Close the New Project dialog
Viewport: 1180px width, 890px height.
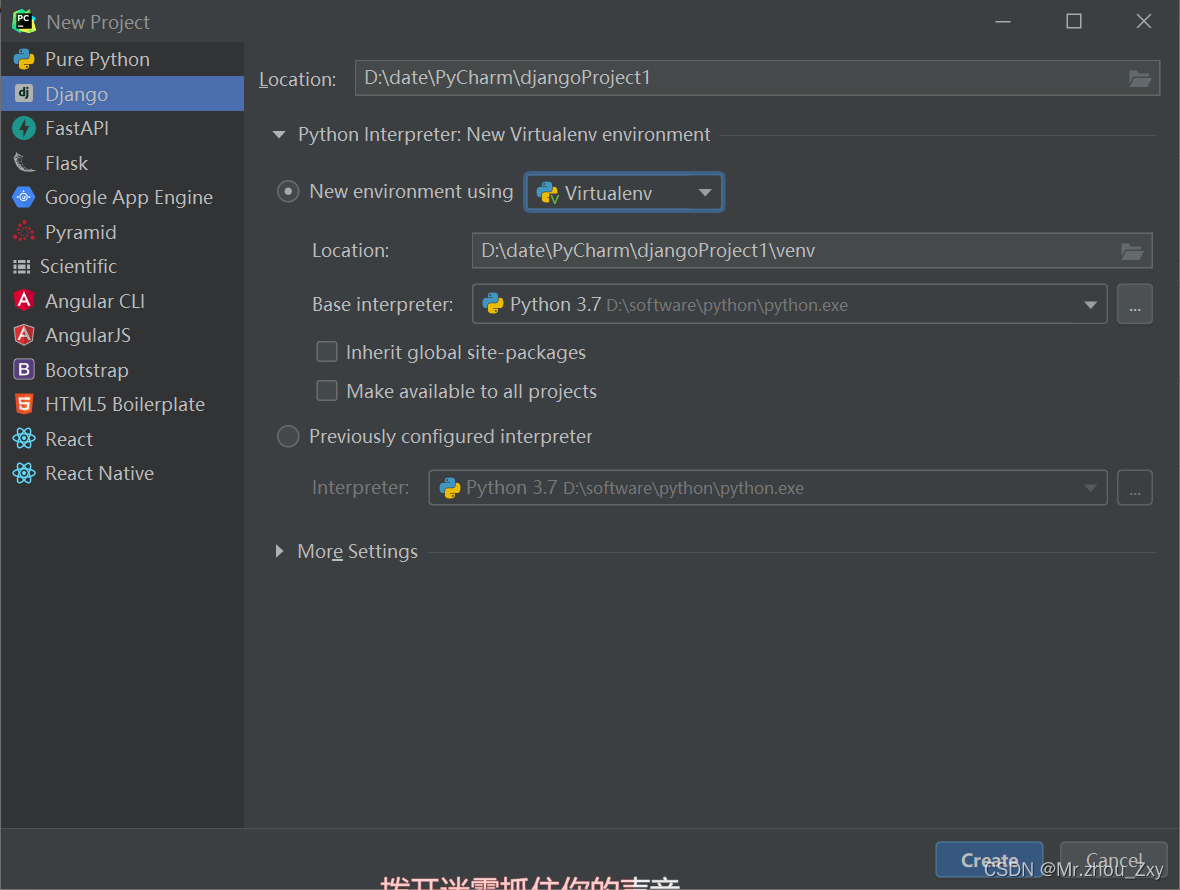click(x=1144, y=21)
